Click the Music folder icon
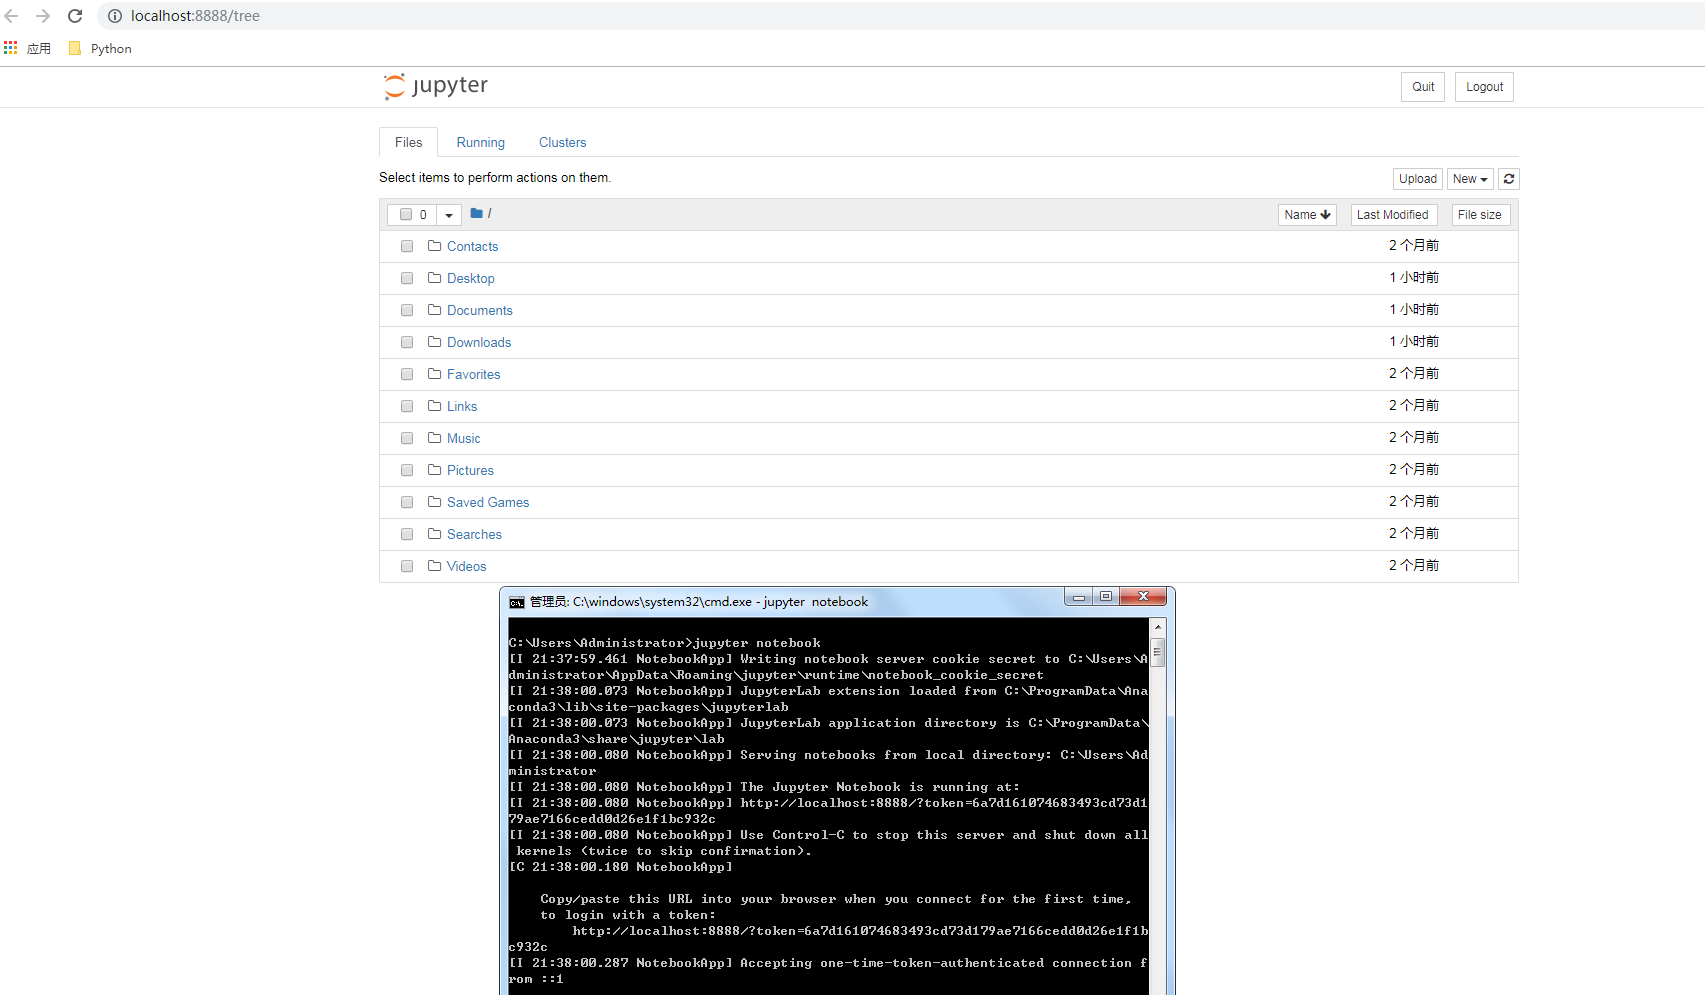This screenshot has height=995, width=1705. tap(434, 438)
